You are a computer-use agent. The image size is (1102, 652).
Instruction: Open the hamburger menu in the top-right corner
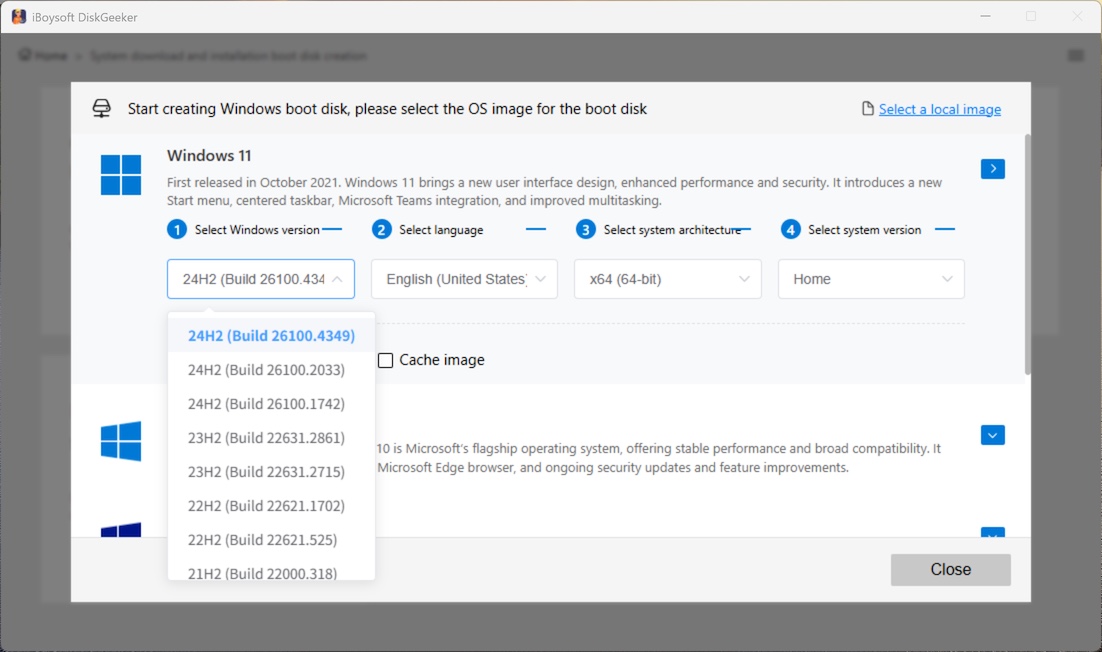[1076, 55]
